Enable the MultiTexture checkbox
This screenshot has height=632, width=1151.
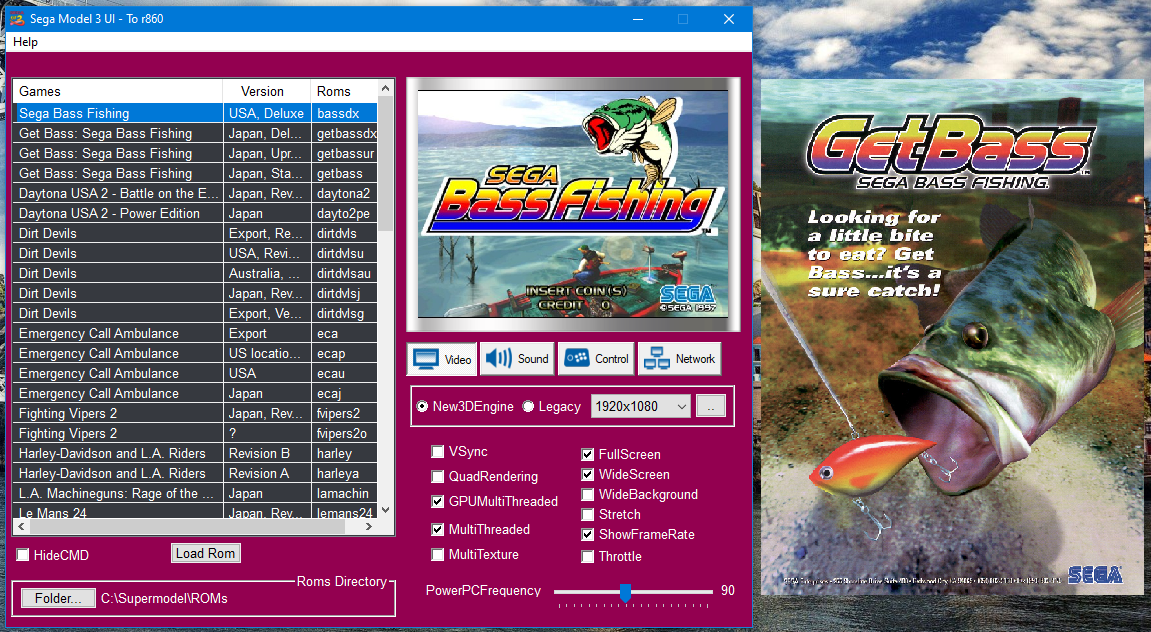437,554
